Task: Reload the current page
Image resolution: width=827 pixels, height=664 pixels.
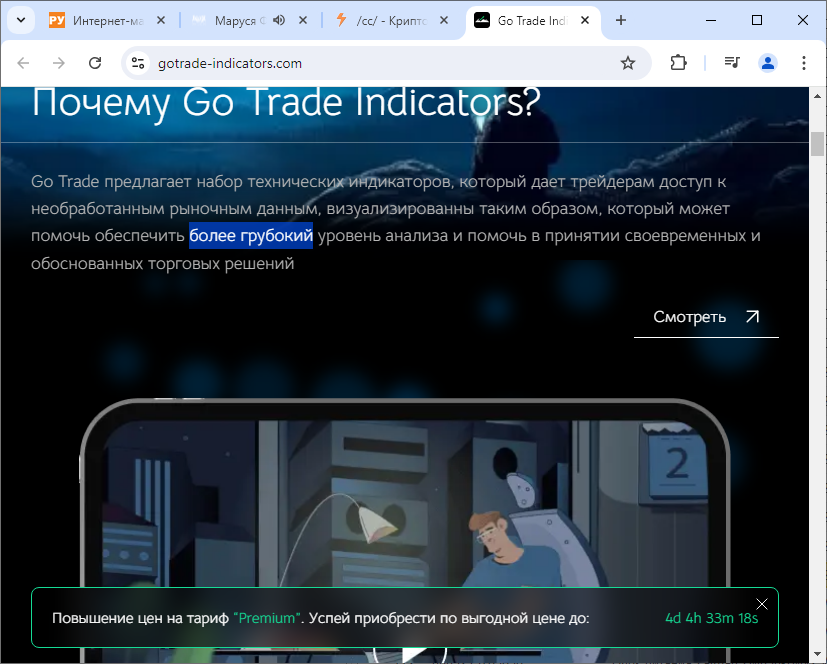Action: click(x=95, y=63)
